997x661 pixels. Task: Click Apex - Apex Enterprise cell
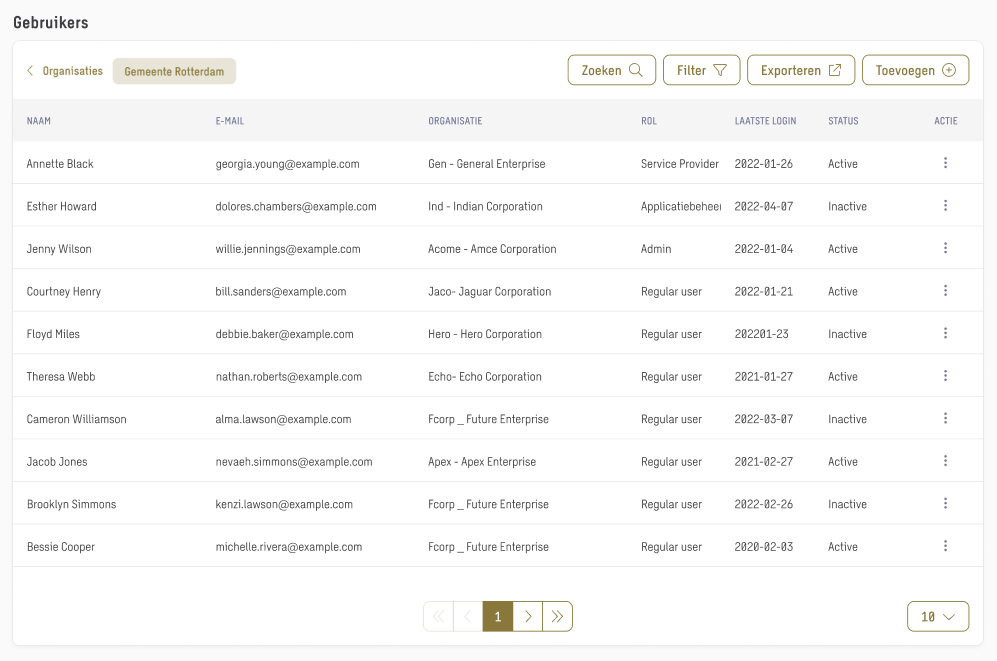tap(482, 461)
